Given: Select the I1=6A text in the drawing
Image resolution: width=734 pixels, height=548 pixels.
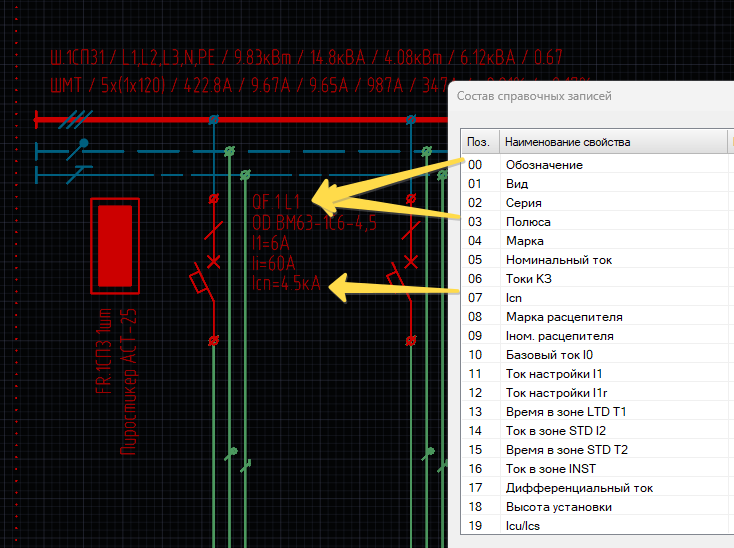Looking at the screenshot, I should pyautogui.click(x=271, y=243).
